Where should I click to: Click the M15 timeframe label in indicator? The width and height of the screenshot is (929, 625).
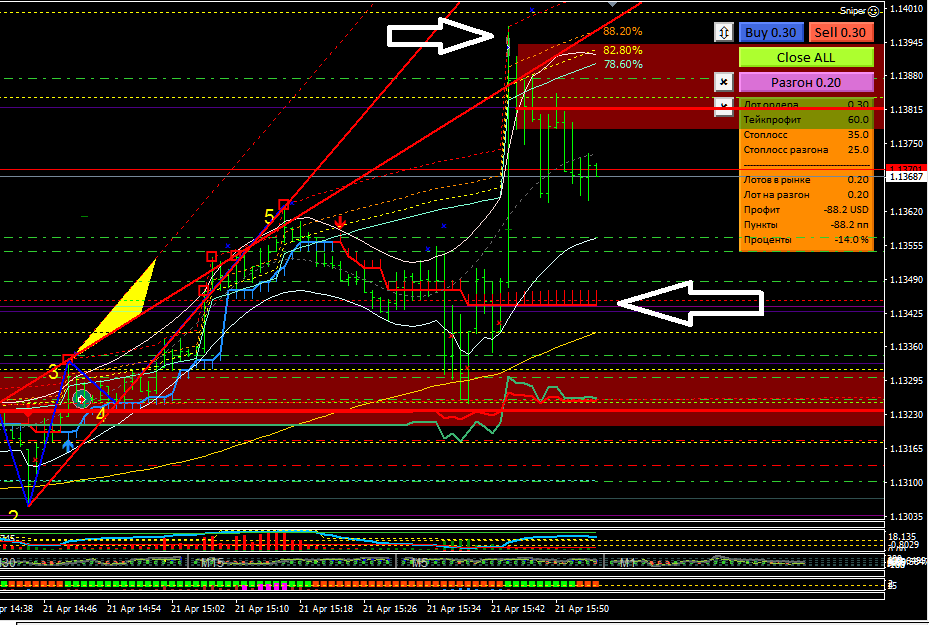(212, 562)
